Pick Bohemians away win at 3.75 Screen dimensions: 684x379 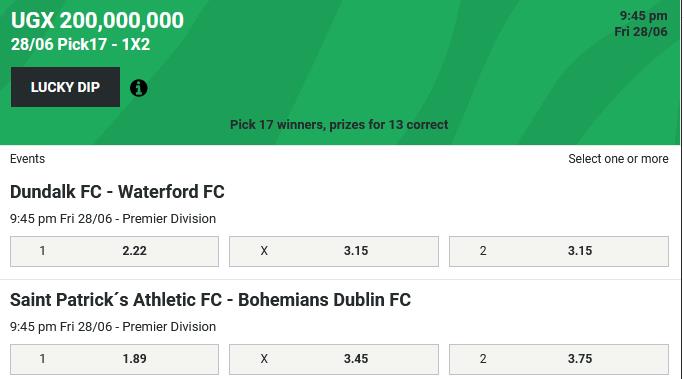(559, 359)
